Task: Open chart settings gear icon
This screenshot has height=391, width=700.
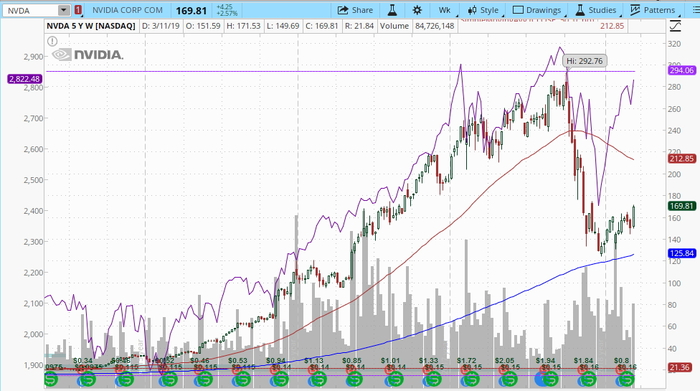Action: coord(417,10)
